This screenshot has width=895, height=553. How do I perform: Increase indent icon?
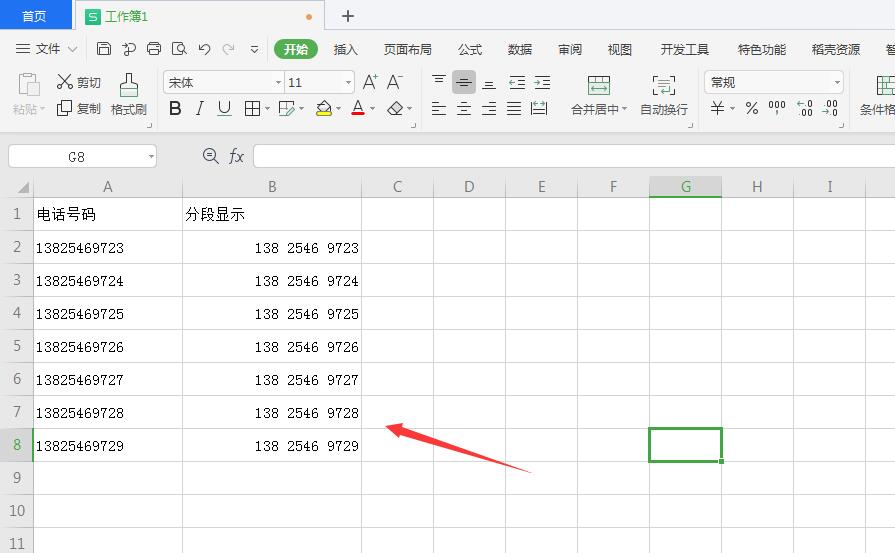click(542, 82)
